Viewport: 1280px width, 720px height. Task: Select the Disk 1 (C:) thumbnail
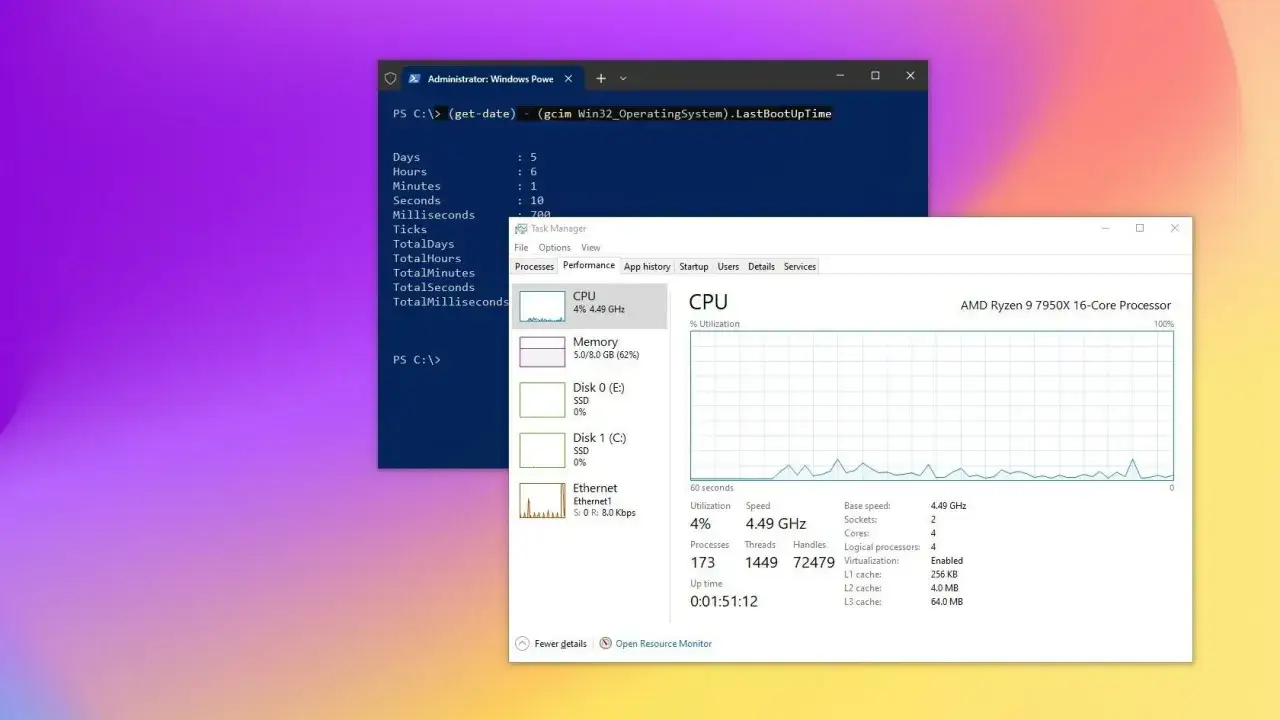pos(542,450)
